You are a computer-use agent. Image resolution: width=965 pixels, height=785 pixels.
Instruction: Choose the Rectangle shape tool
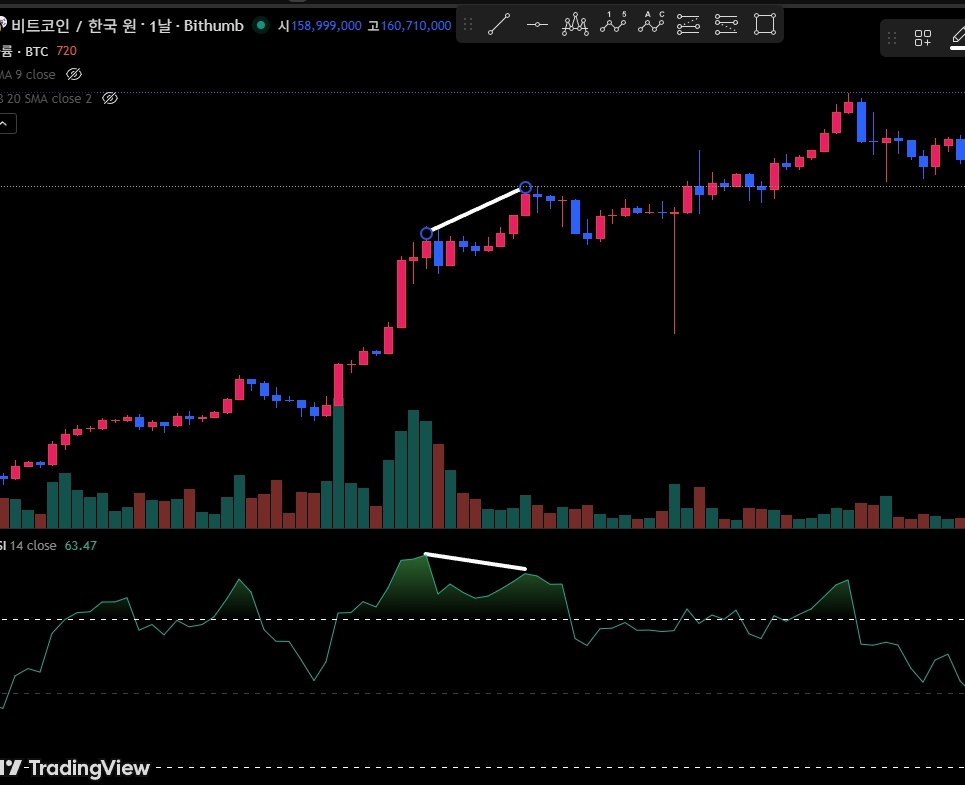tap(765, 25)
